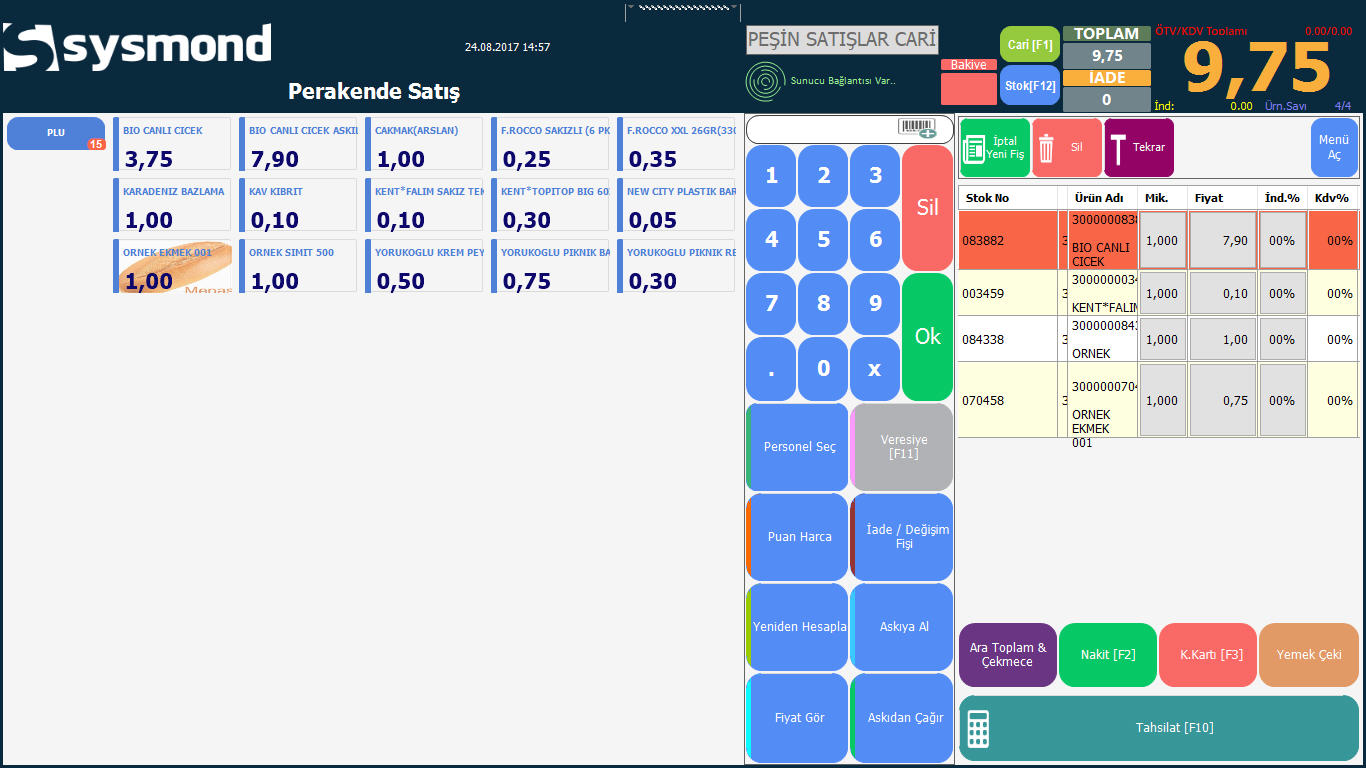Click Puan Harca button
The width and height of the screenshot is (1366, 768).
(x=798, y=537)
